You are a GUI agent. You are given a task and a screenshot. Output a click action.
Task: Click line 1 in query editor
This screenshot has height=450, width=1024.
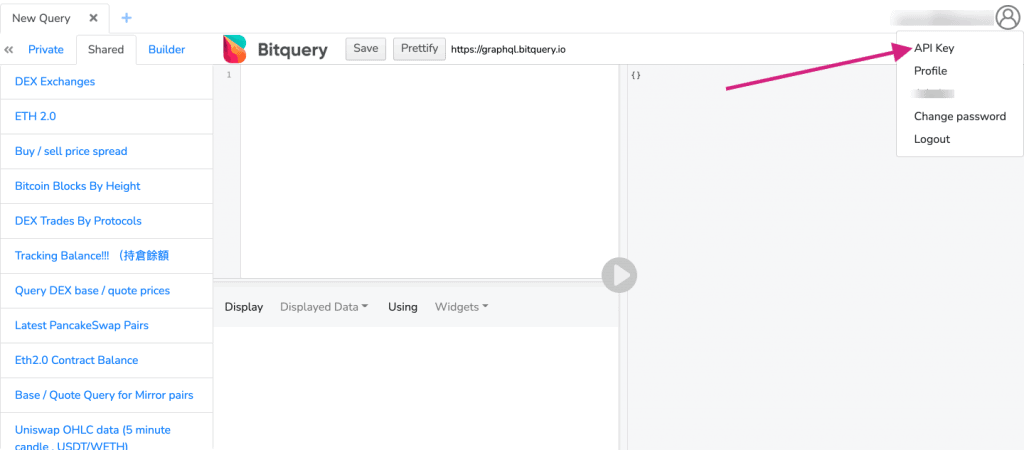429,75
